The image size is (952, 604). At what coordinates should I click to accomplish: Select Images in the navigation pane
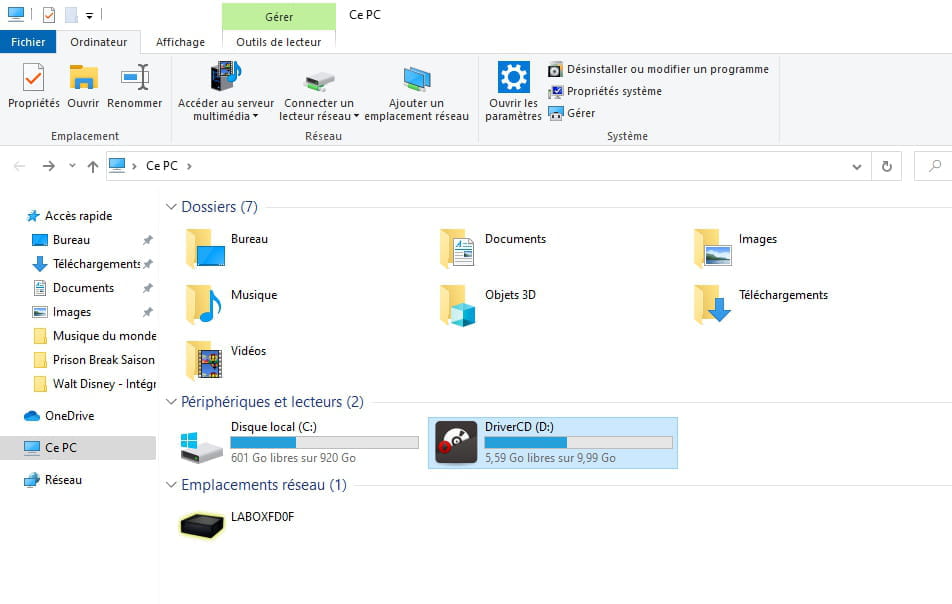[72, 312]
